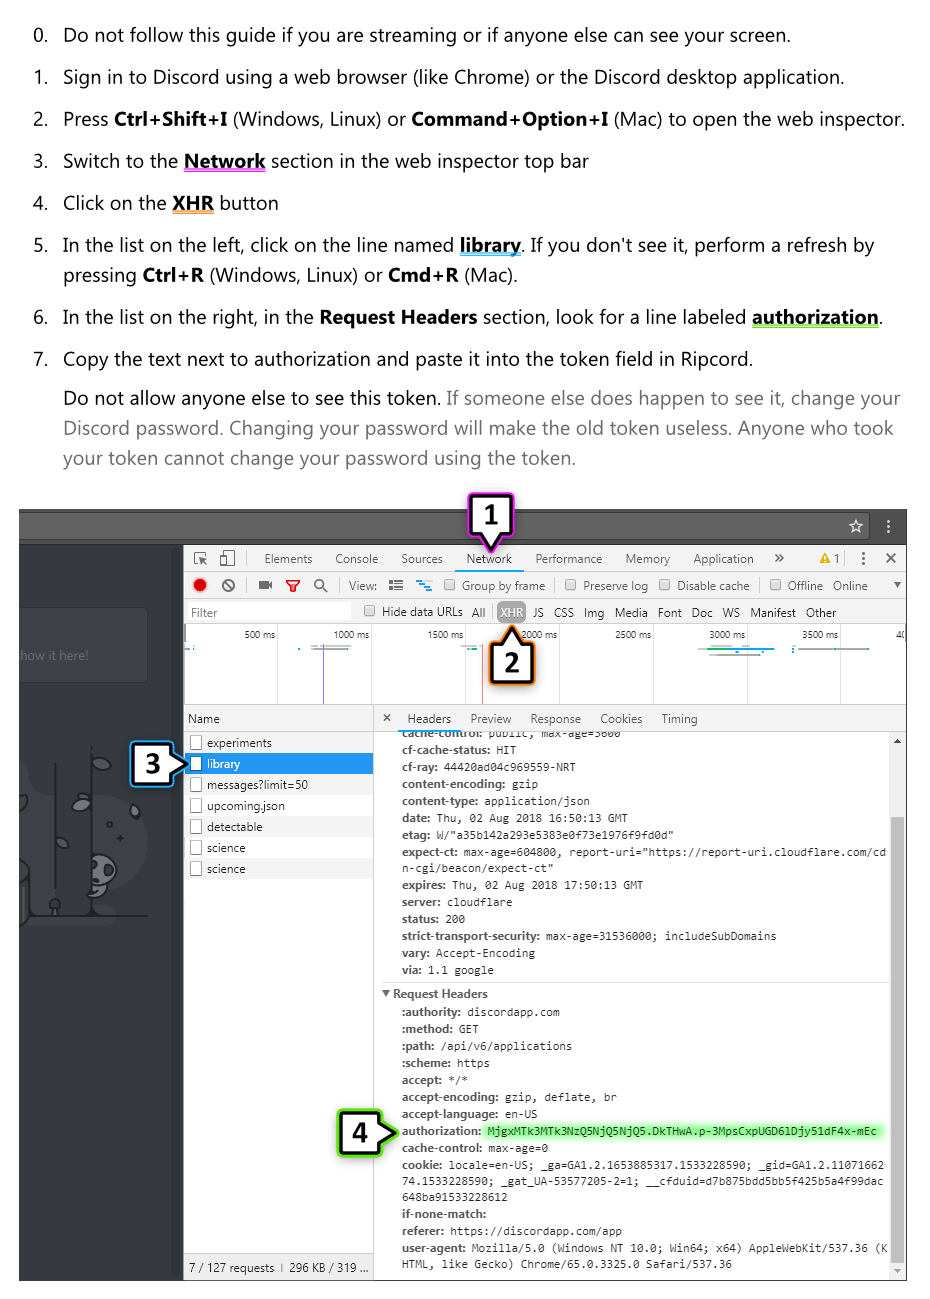Click the network Filter text field
Screen dimensions: 930x1299
pyautogui.click(x=269, y=612)
